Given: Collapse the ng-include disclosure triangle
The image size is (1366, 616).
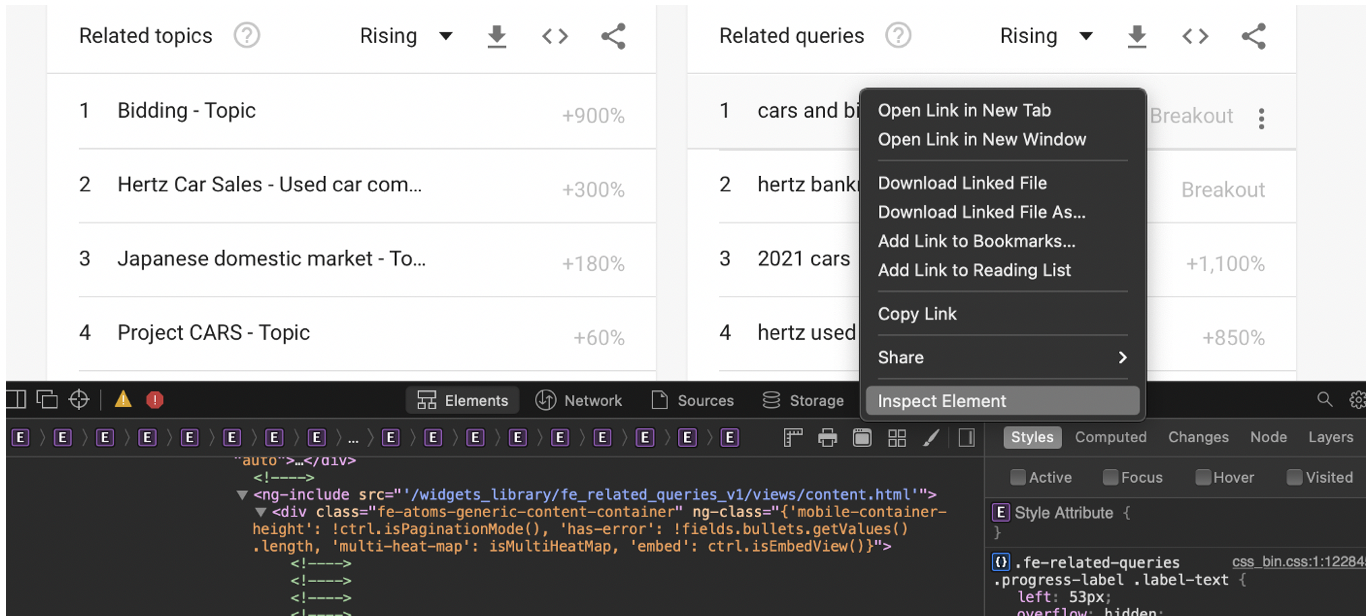Looking at the screenshot, I should tap(243, 494).
